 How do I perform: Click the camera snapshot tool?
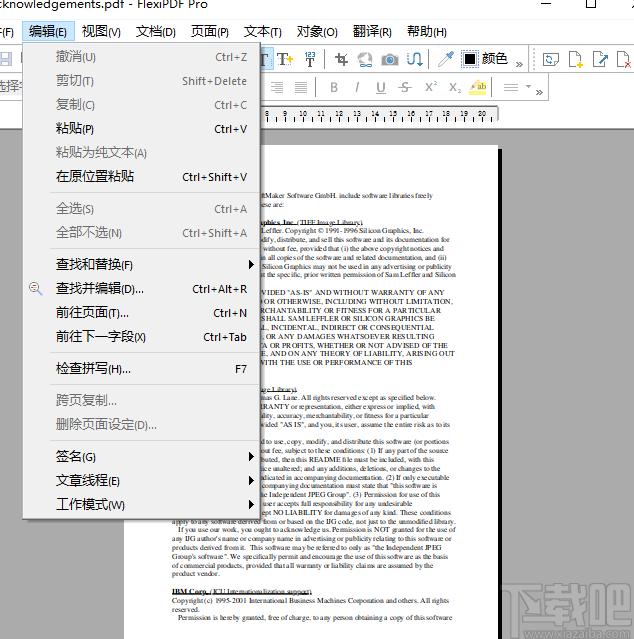pyautogui.click(x=390, y=59)
